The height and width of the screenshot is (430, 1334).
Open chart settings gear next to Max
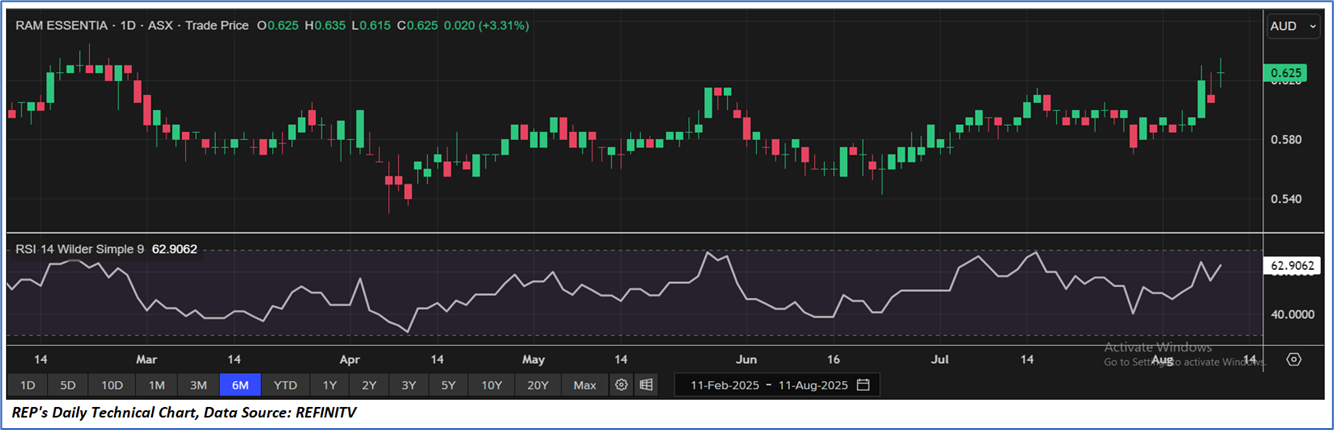point(621,385)
